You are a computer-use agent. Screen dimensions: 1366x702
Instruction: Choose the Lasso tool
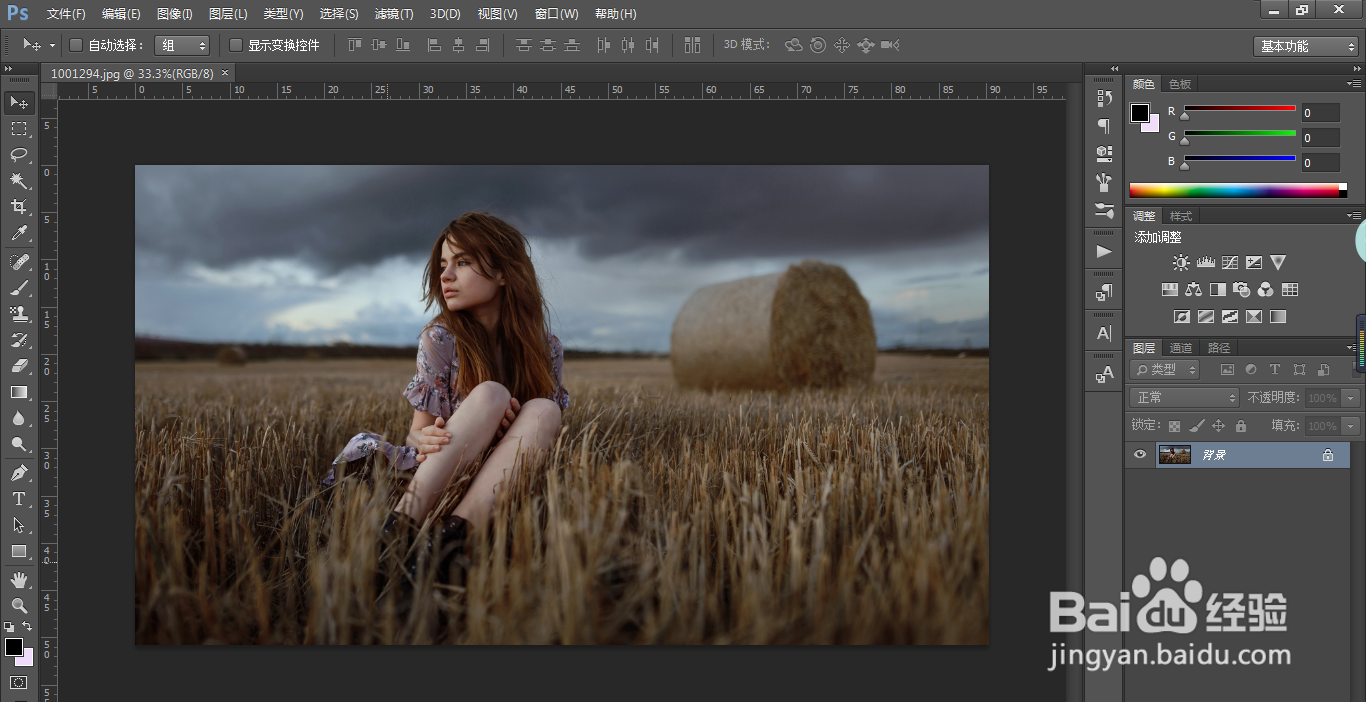(19, 154)
